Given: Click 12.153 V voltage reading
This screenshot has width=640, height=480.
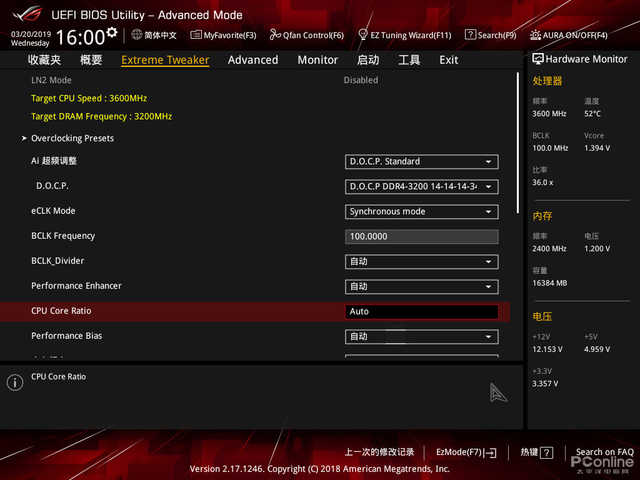Looking at the screenshot, I should 547,349.
